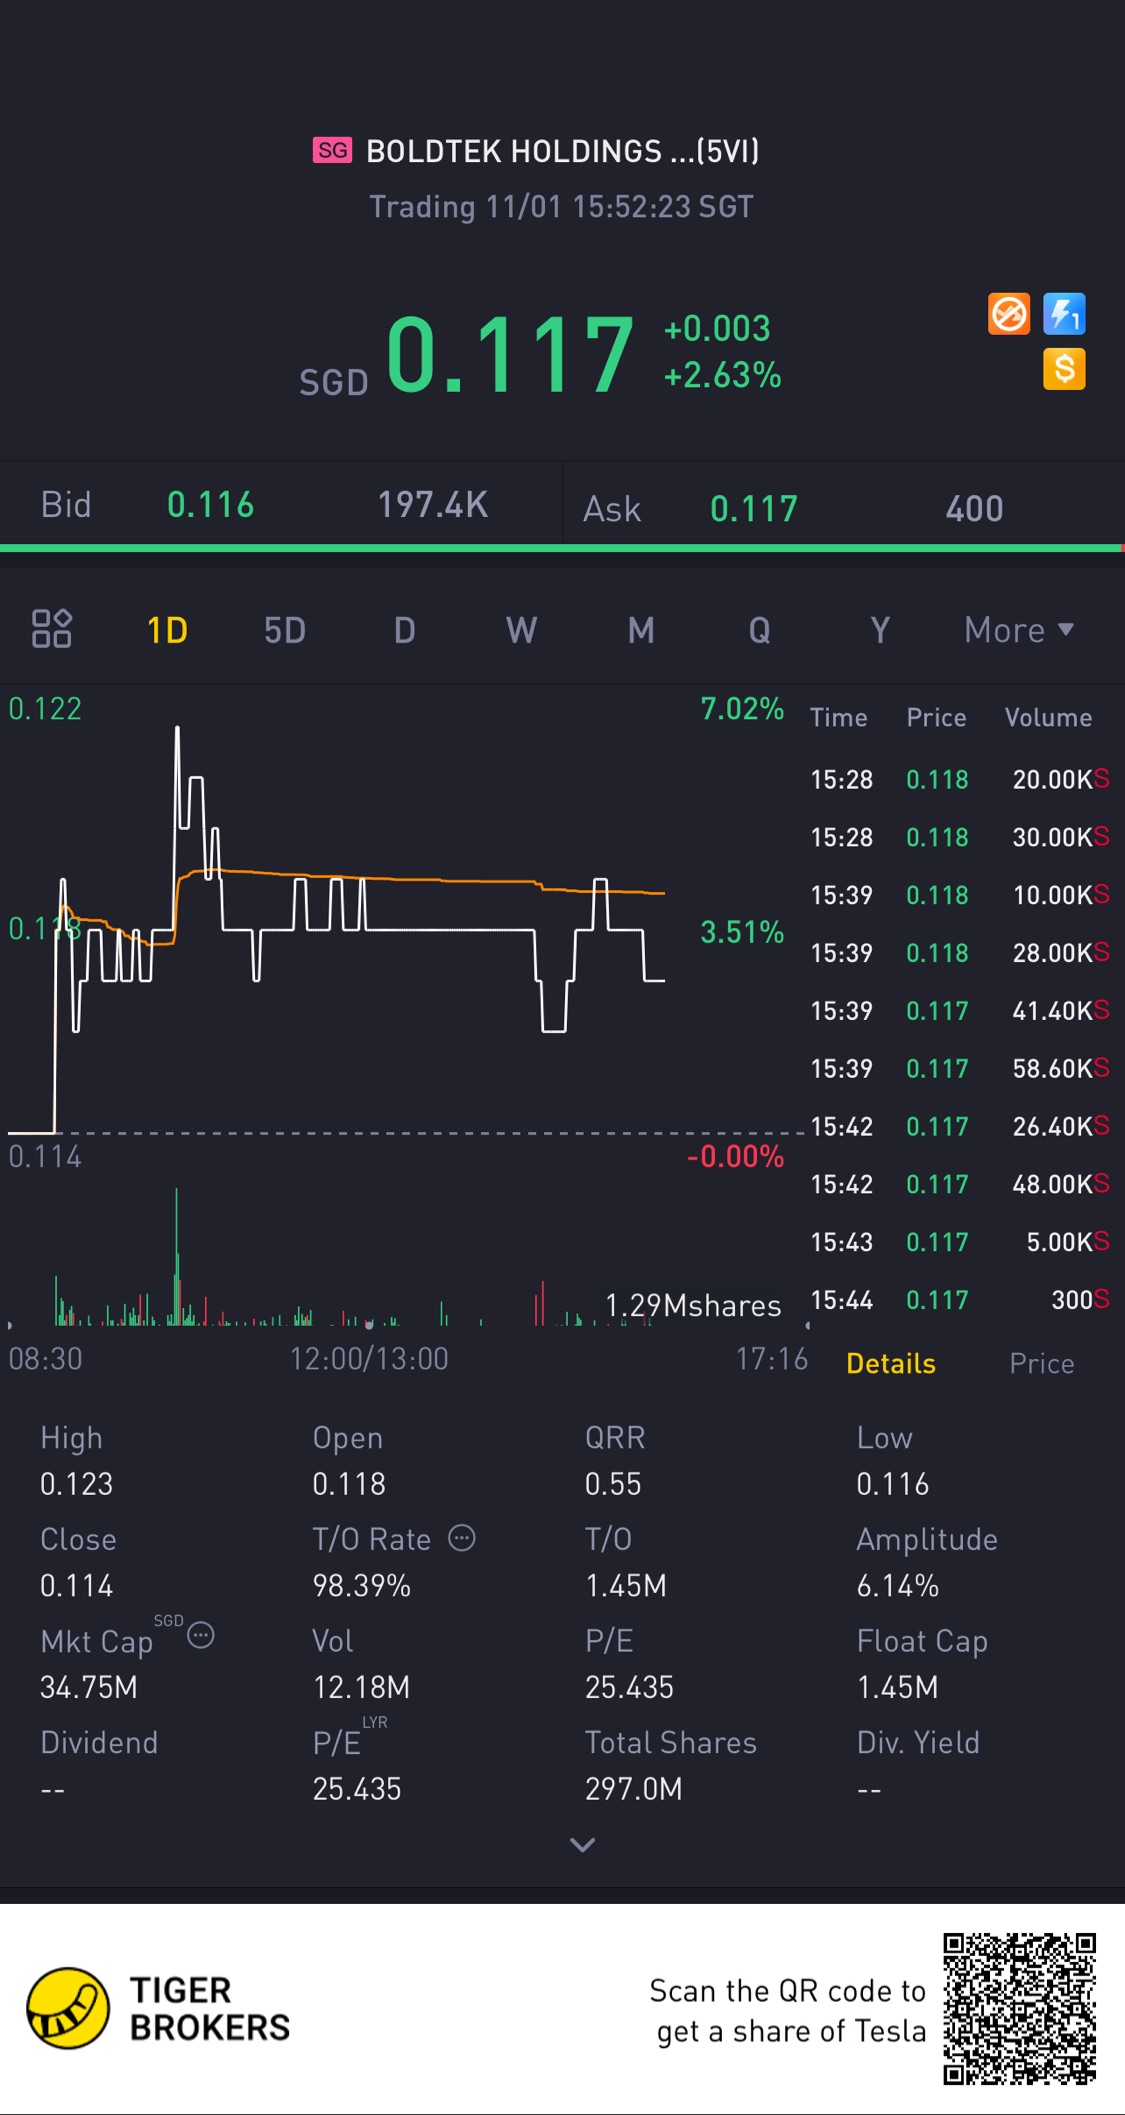
Task: Switch to the W weekly chart tab
Action: pyautogui.click(x=522, y=630)
